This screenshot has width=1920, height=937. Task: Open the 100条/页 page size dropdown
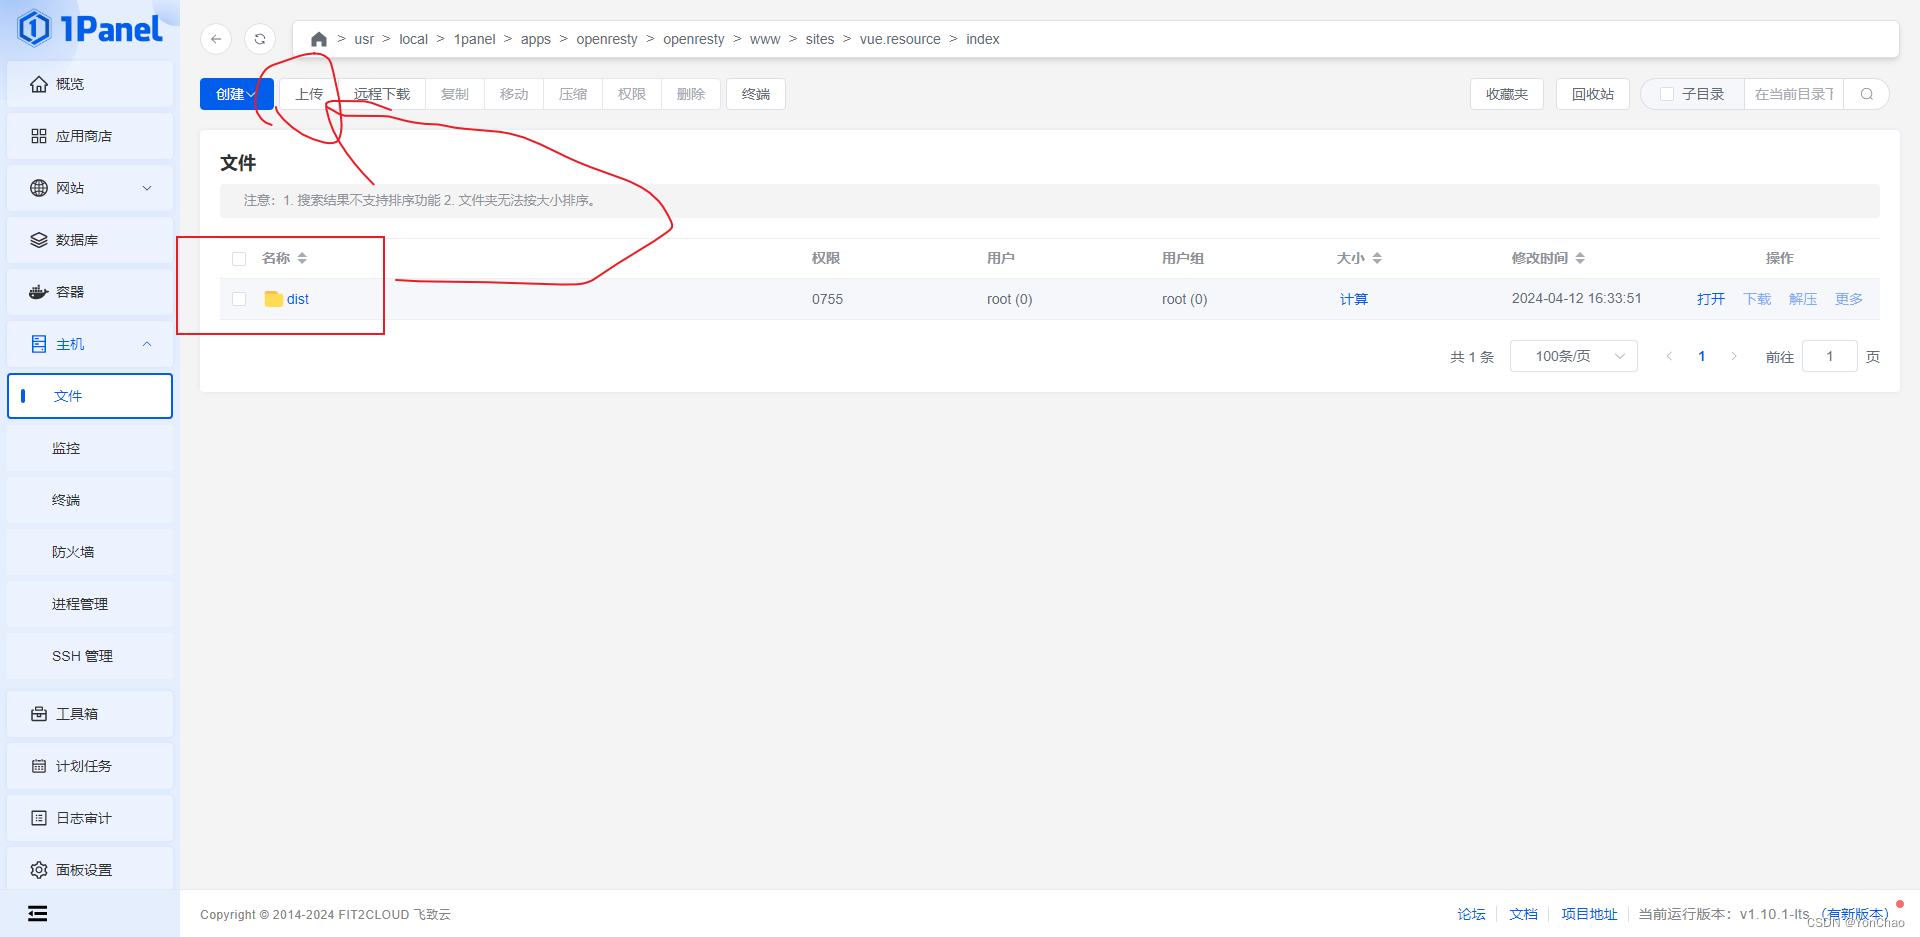pyautogui.click(x=1574, y=356)
